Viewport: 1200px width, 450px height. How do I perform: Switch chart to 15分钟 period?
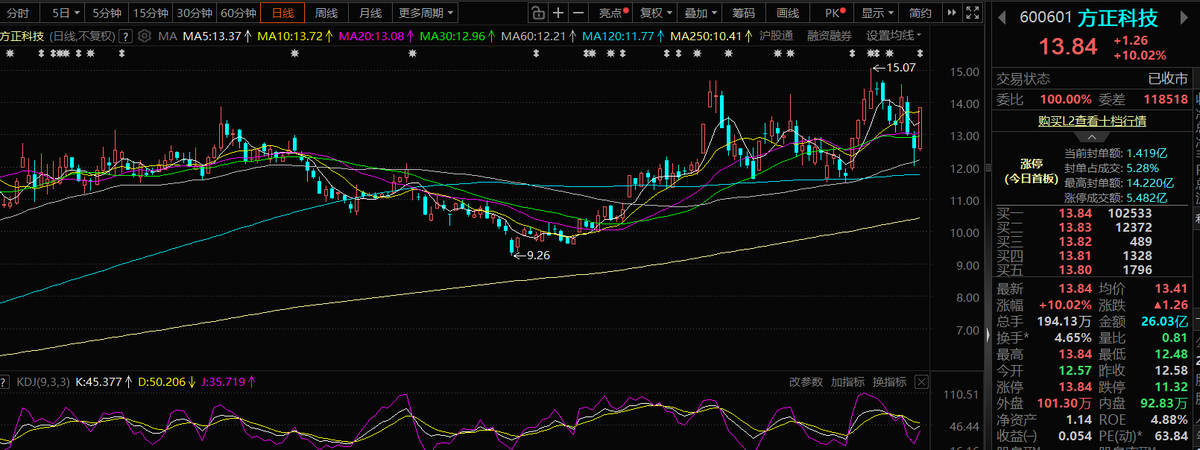151,13
